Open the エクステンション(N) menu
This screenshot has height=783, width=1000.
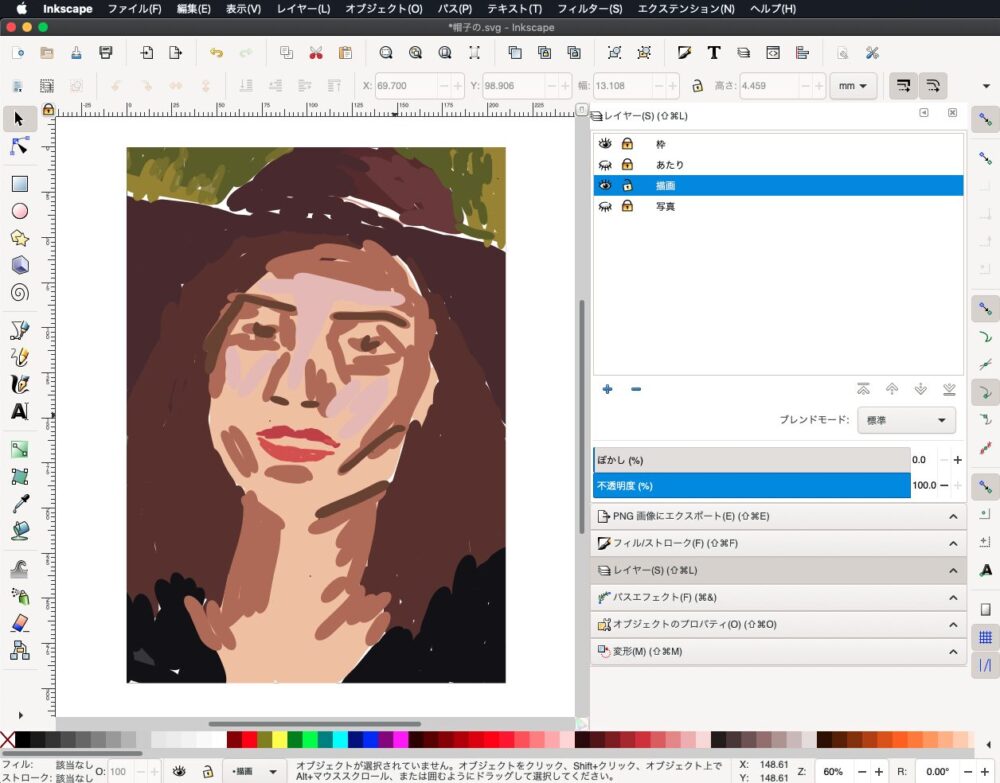[685, 9]
